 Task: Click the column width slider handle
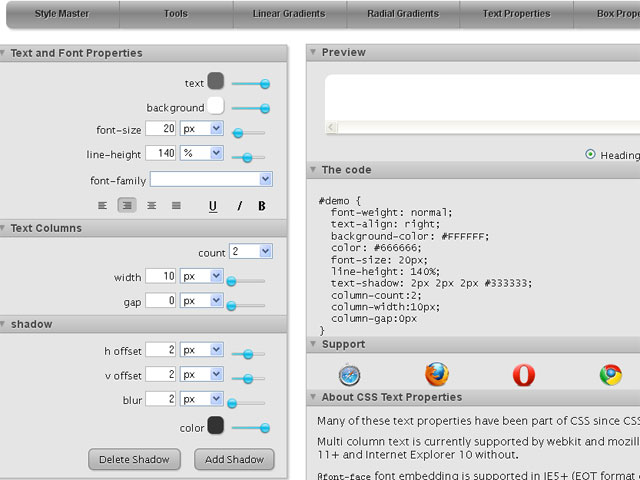tap(231, 281)
